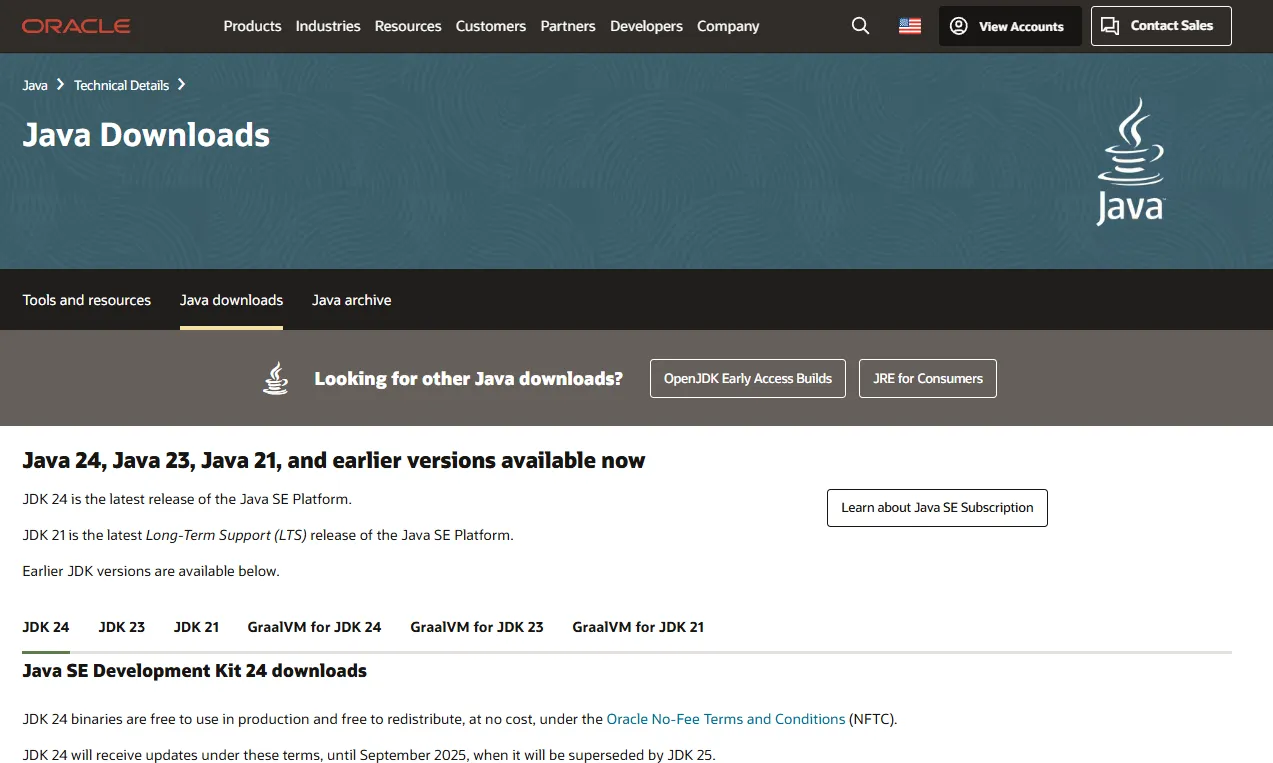The height and width of the screenshot is (763, 1273).
Task: Select the GraalVM for JDK 23 tab
Action: [477, 627]
